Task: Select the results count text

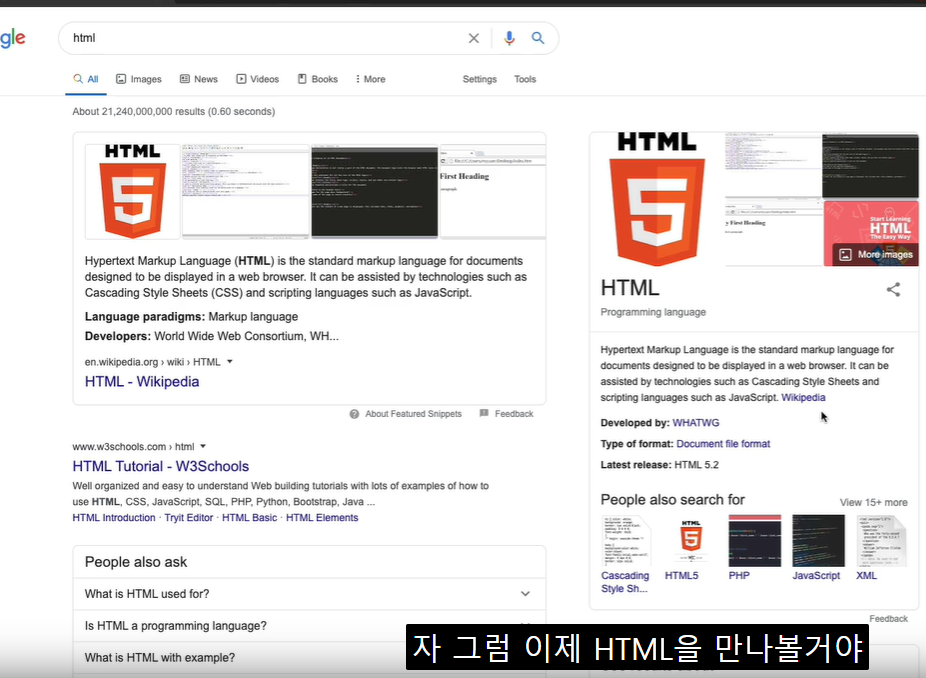Action: click(x=174, y=112)
